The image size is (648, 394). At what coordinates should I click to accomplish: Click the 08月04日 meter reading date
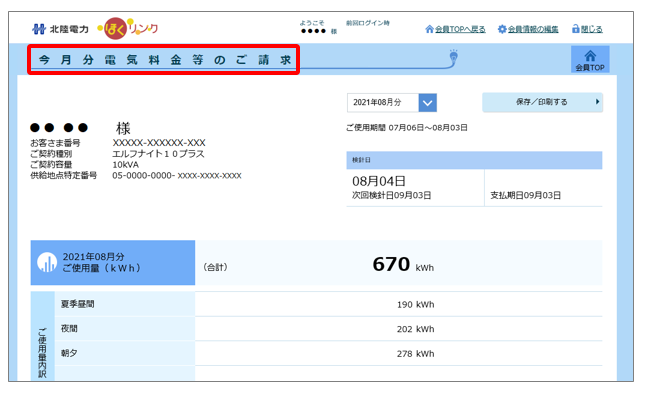[x=379, y=181]
